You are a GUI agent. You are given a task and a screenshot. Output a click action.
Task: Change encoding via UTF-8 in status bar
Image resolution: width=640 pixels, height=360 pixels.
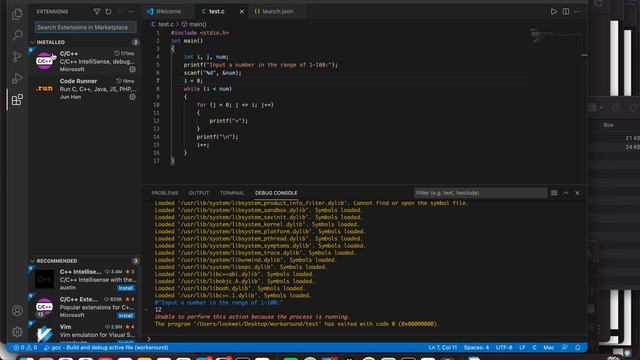(504, 347)
